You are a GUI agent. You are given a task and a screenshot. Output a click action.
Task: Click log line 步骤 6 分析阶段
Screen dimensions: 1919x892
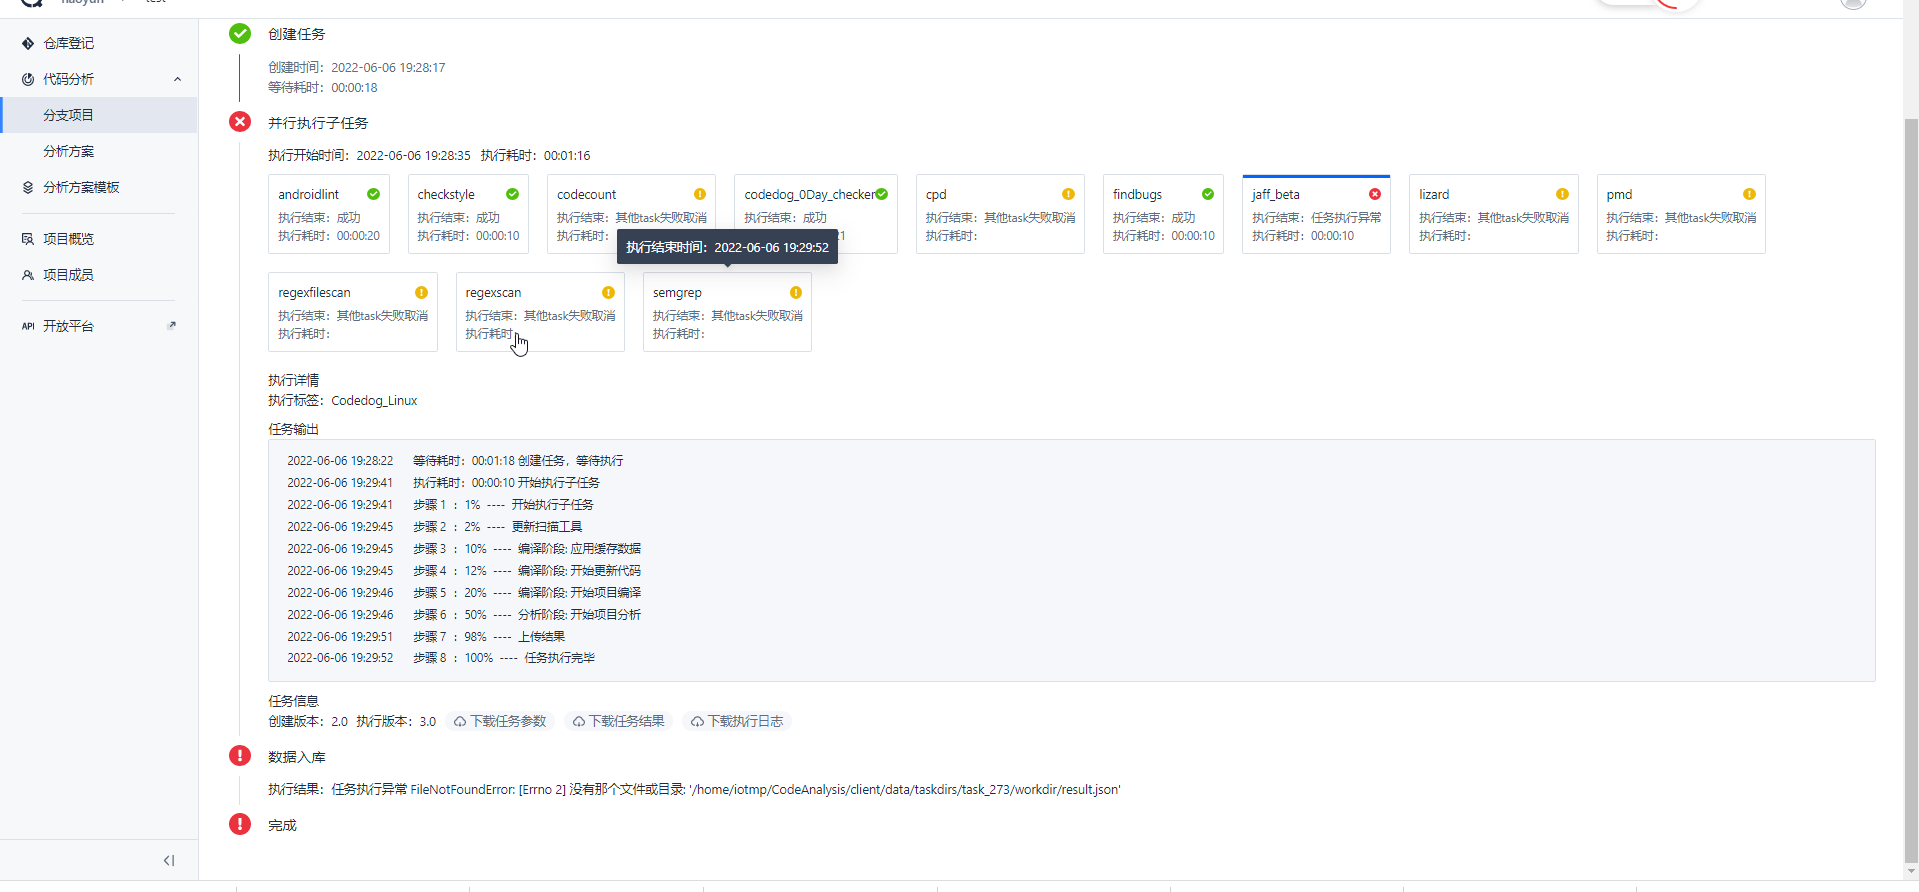[464, 614]
